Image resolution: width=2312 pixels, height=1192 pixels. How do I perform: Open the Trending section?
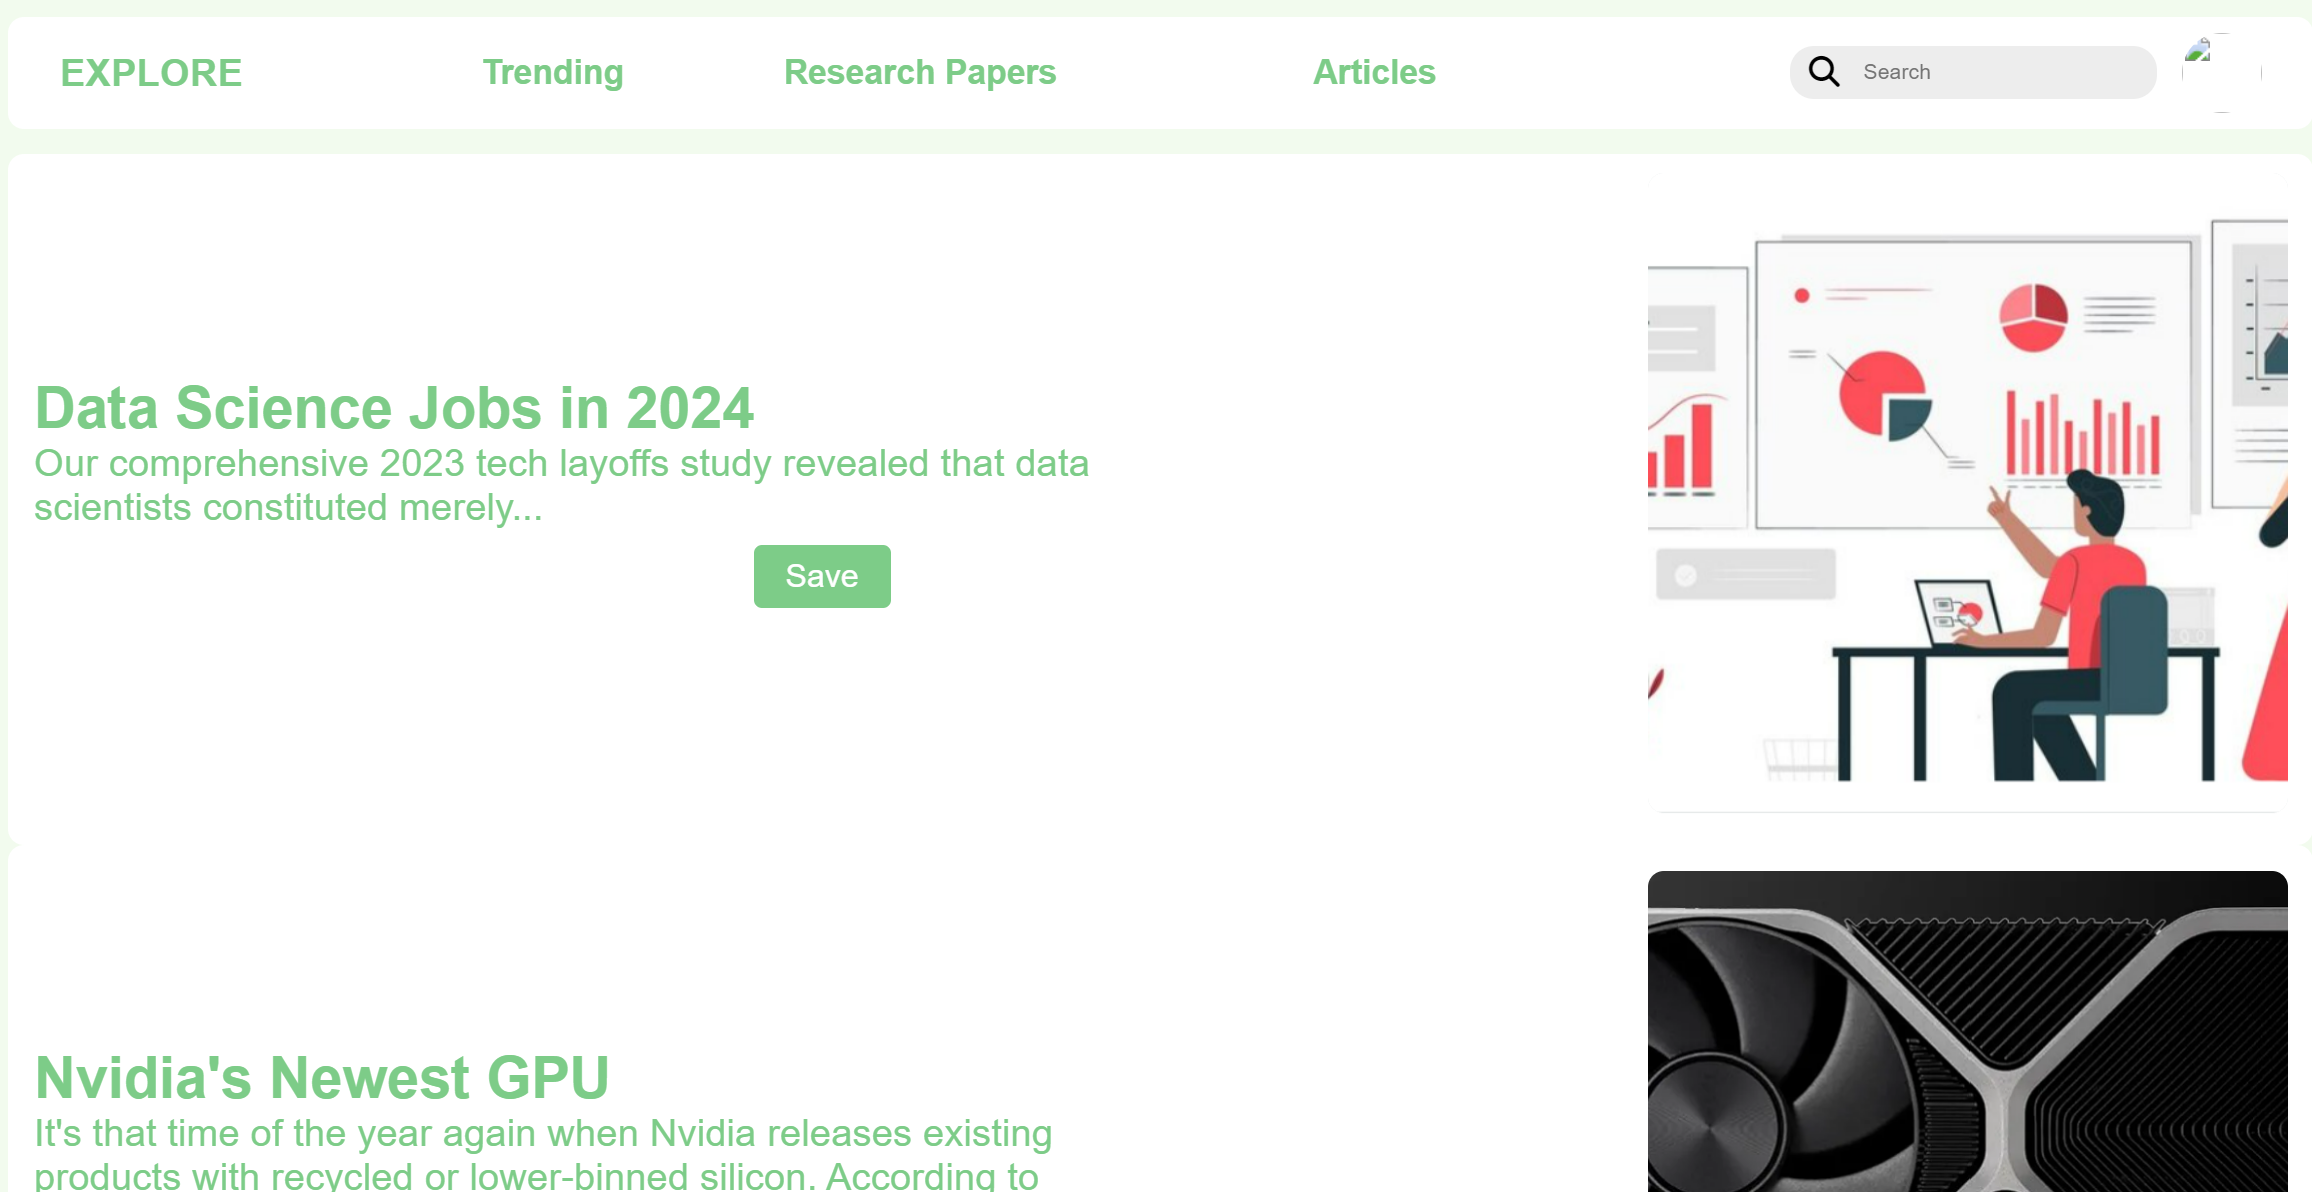553,72
